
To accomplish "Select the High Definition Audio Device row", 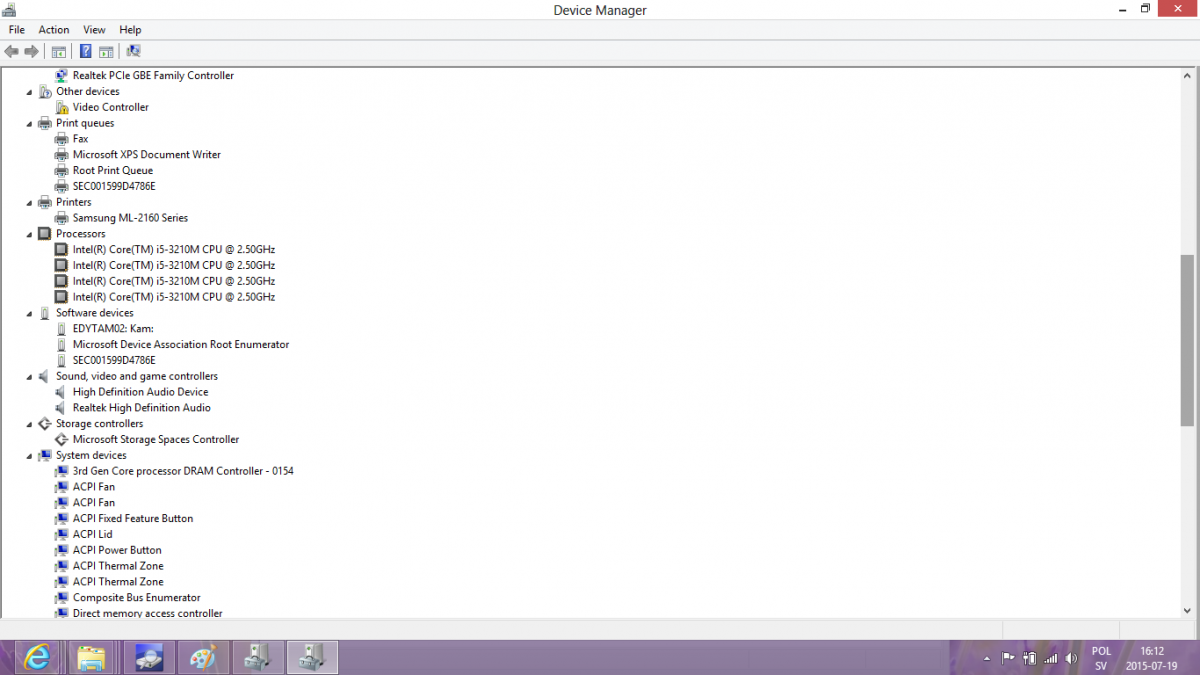I will 141,392.
